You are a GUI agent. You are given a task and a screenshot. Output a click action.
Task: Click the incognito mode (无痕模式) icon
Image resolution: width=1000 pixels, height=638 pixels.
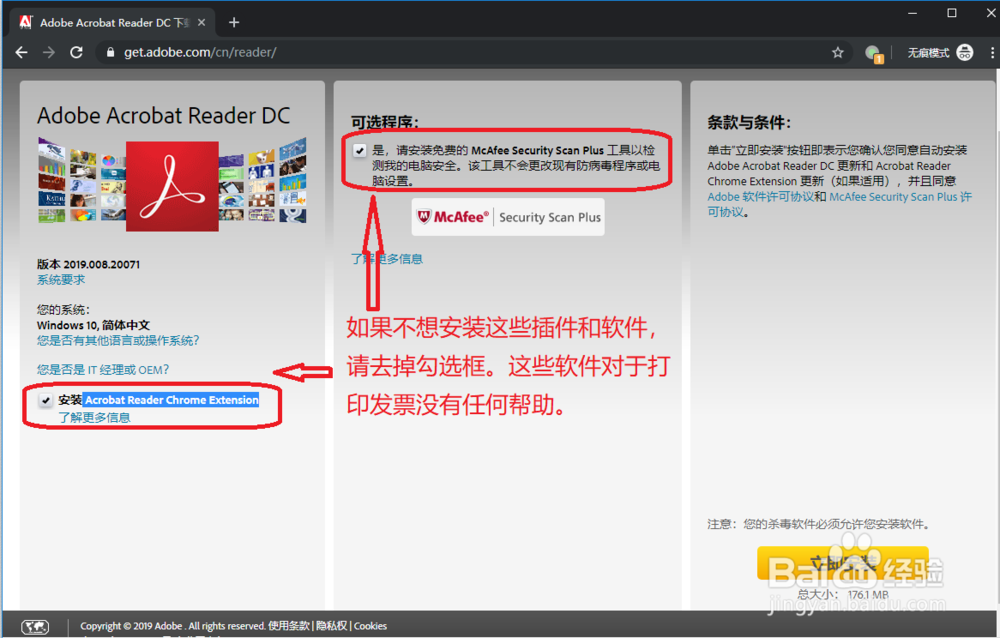965,53
